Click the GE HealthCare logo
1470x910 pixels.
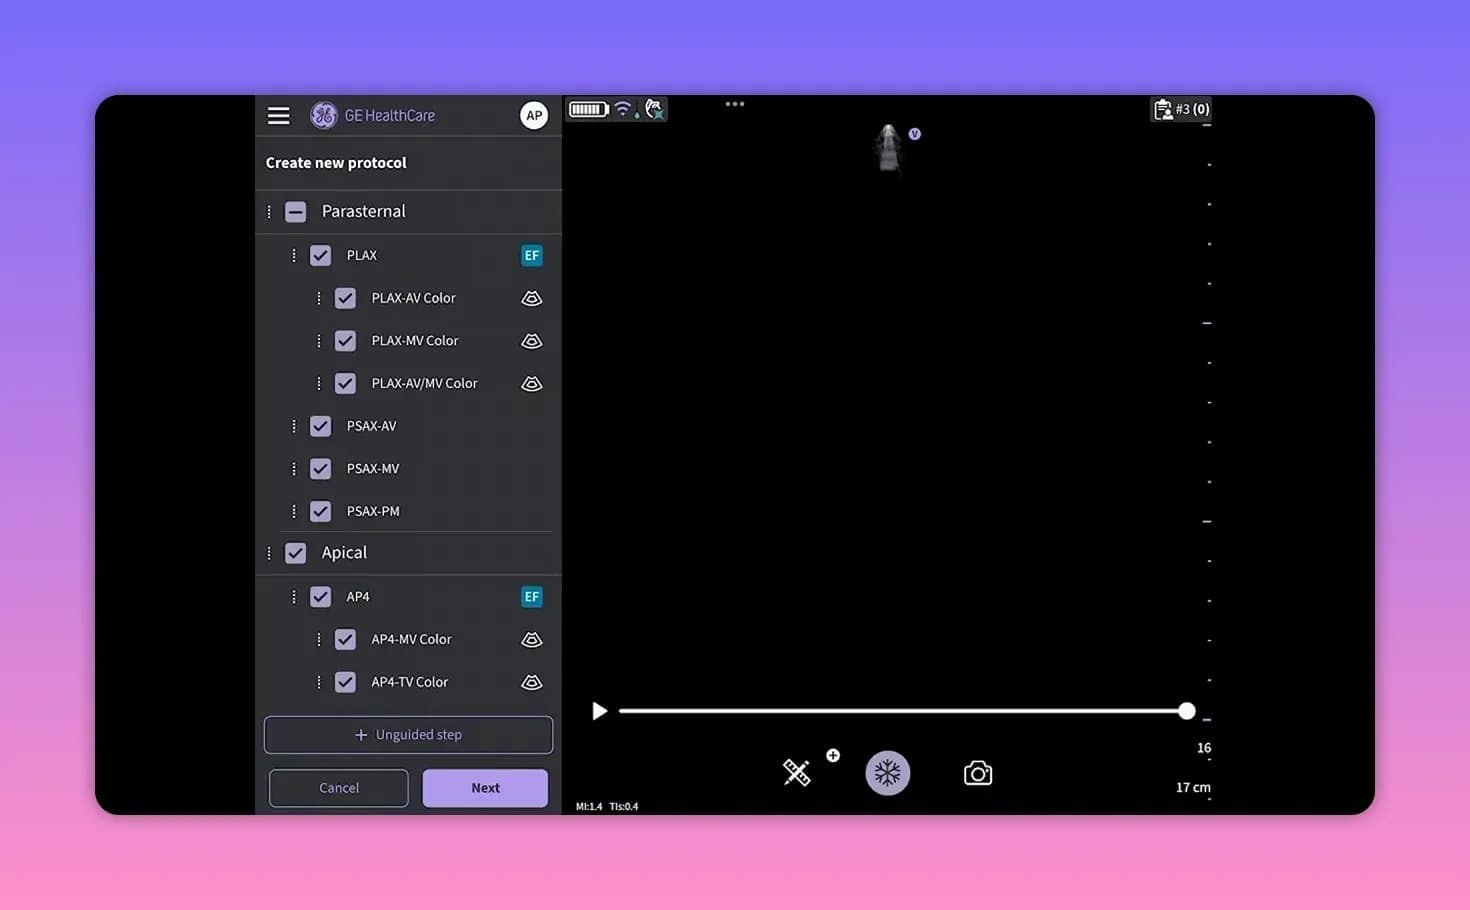pyautogui.click(x=373, y=116)
